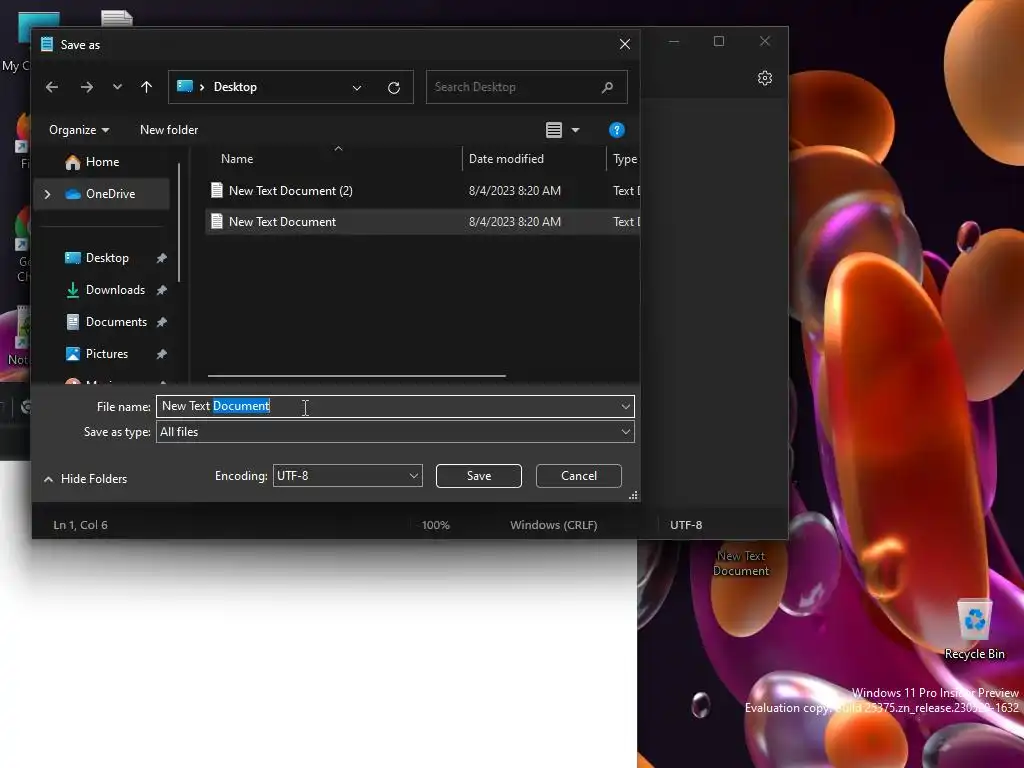The width and height of the screenshot is (1024, 768).
Task: Click the Search Desktop field
Action: (x=526, y=87)
